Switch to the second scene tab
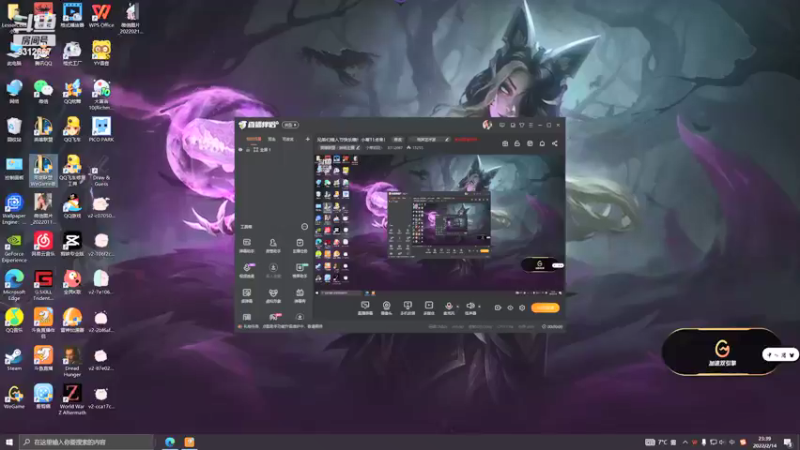This screenshot has width=800, height=450. [x=271, y=139]
